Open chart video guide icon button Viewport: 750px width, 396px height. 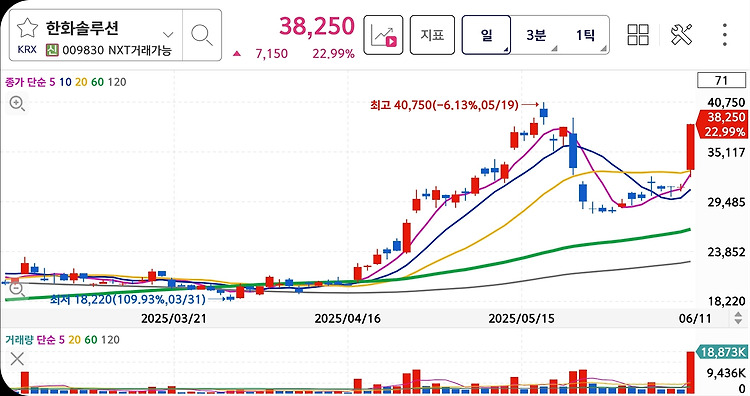383,35
